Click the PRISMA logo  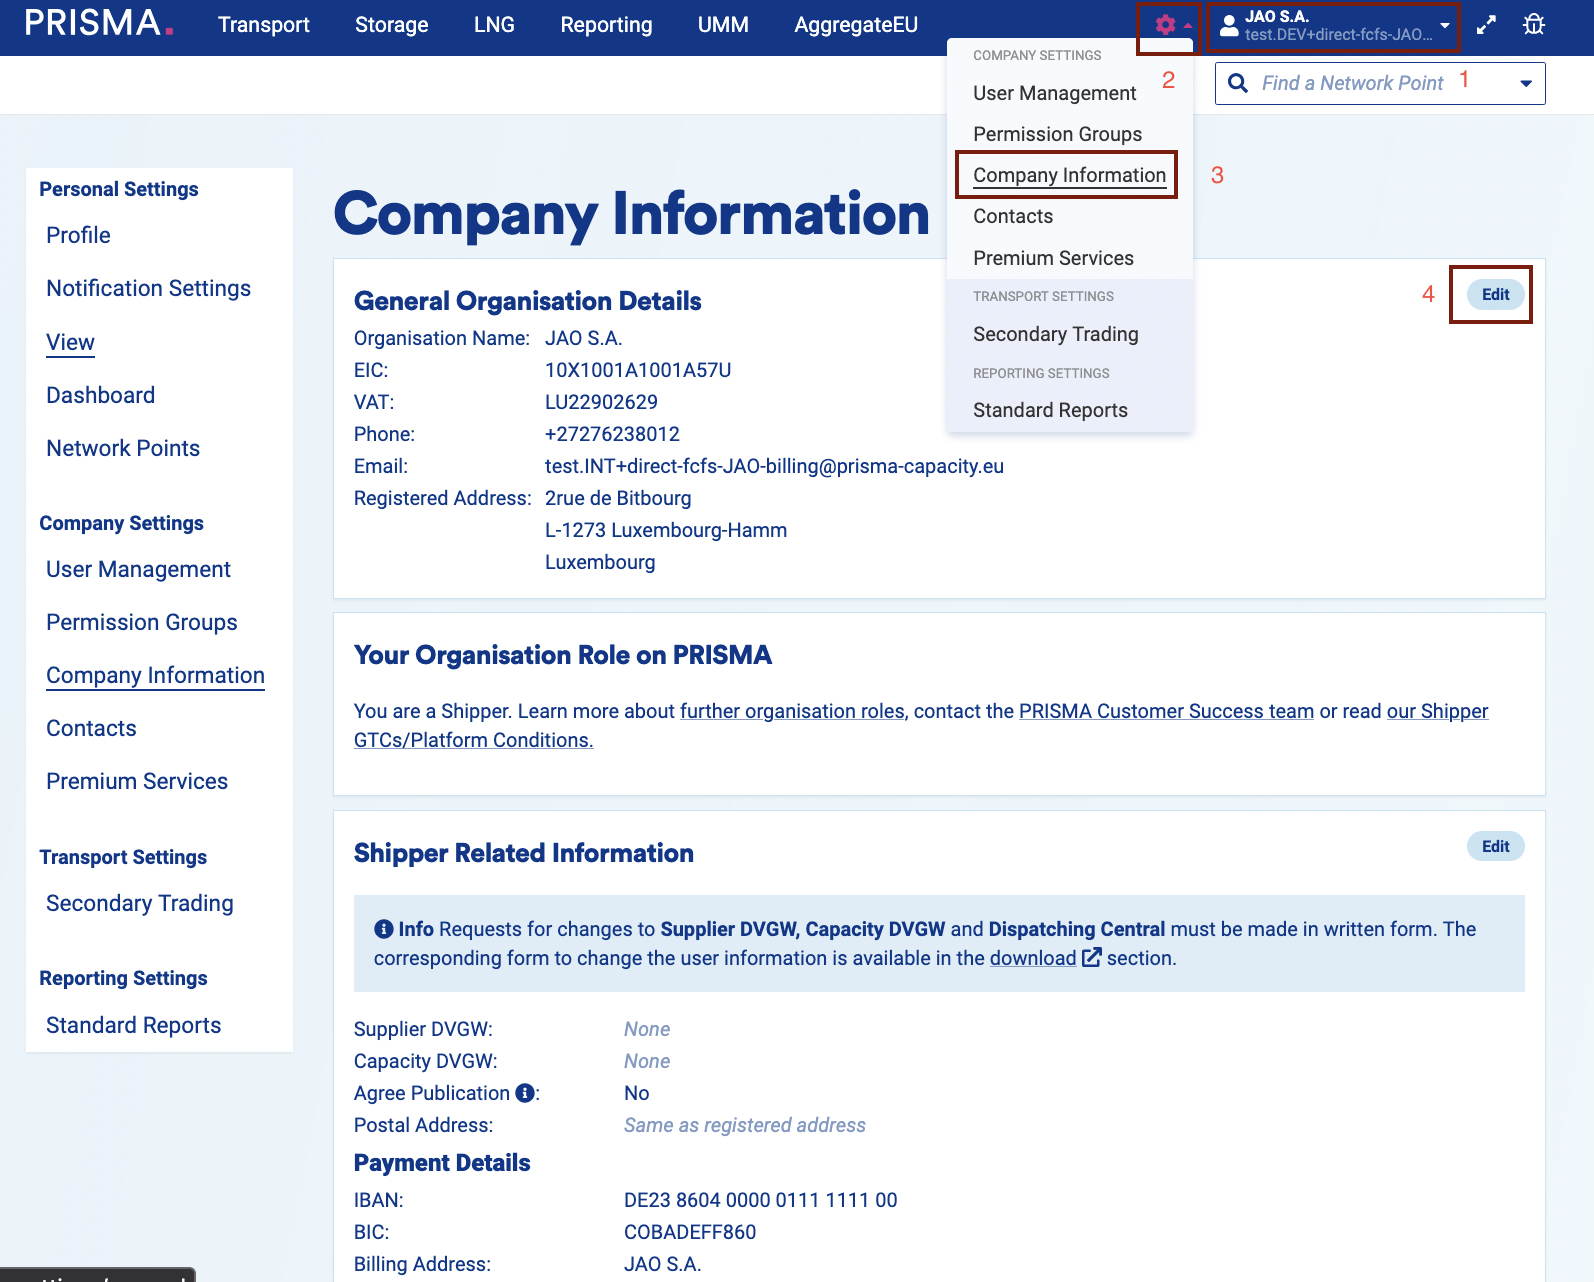[99, 23]
